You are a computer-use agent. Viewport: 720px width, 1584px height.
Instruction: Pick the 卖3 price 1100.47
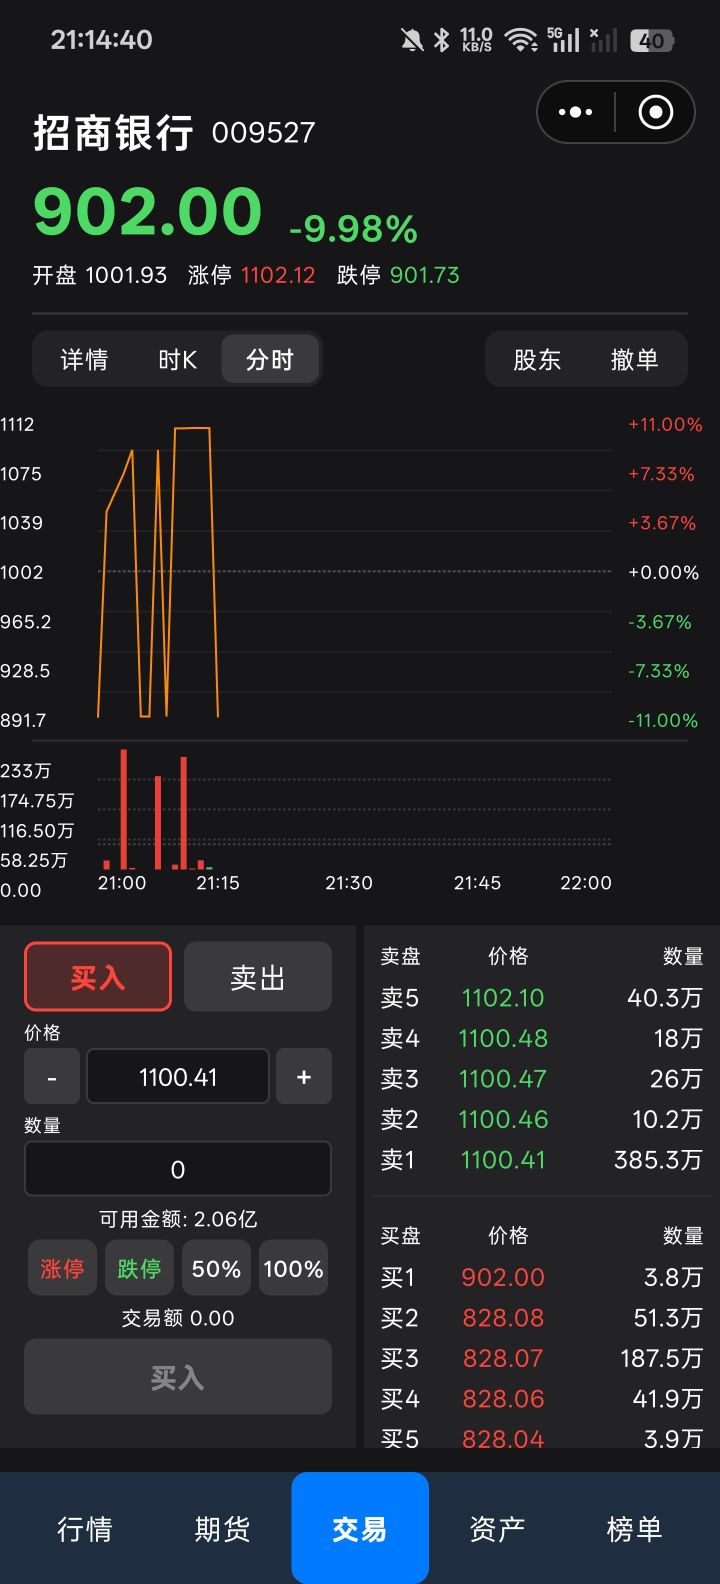(x=503, y=1079)
